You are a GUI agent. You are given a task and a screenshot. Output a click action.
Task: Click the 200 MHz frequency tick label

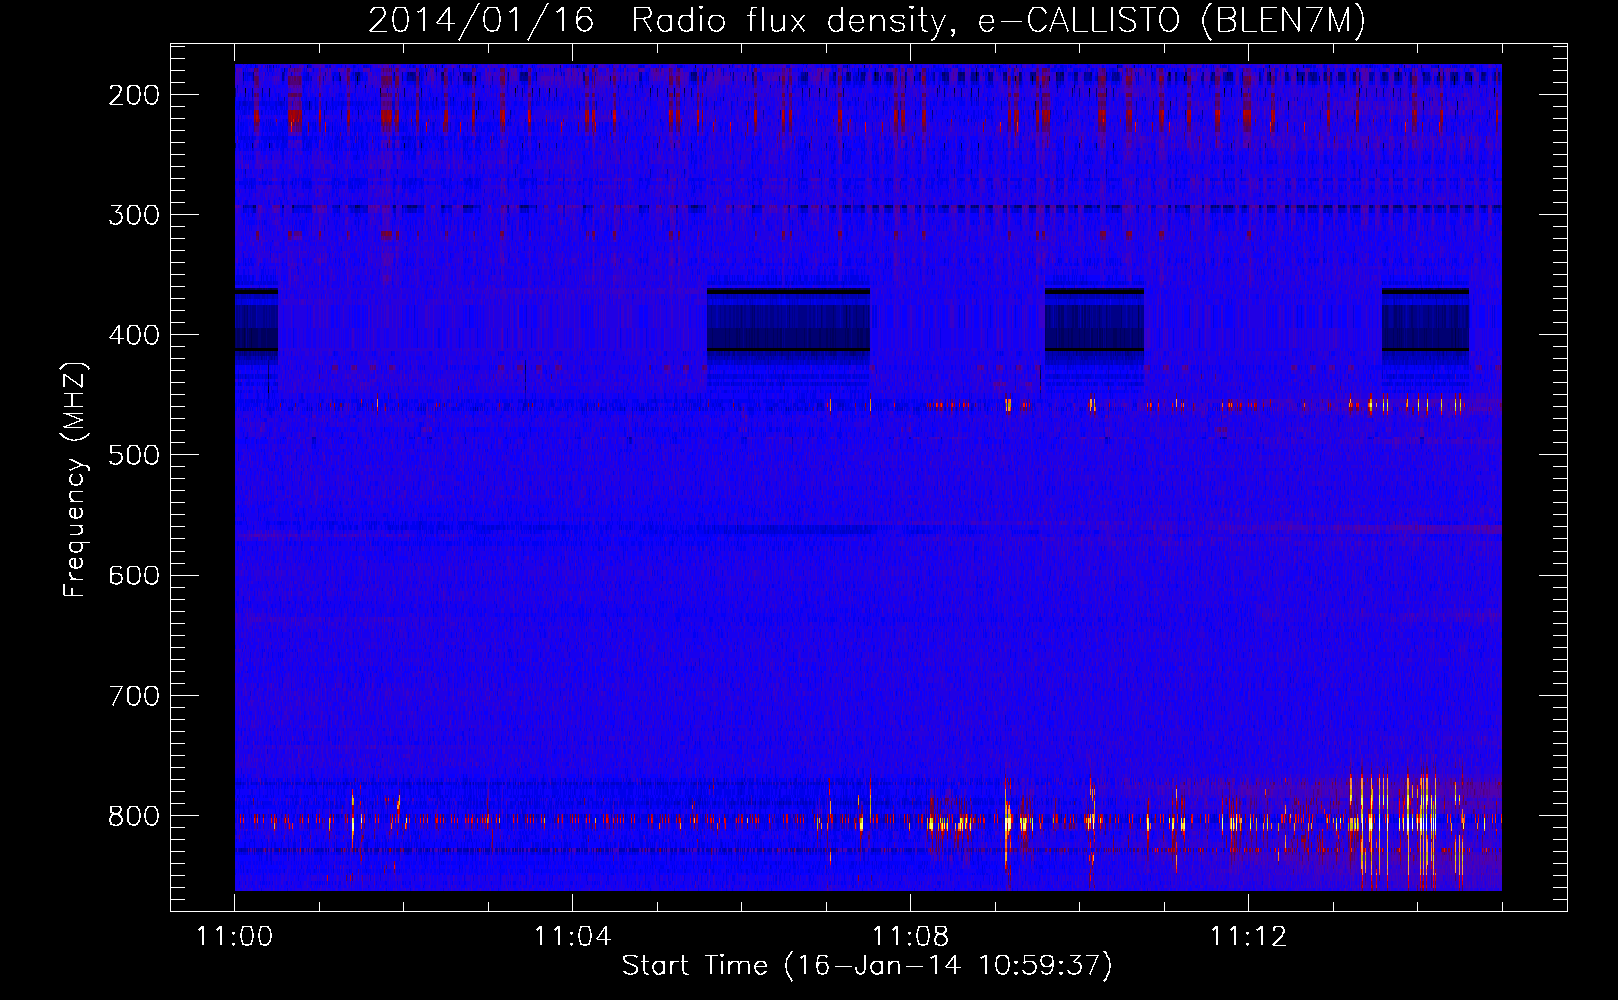coord(134,95)
